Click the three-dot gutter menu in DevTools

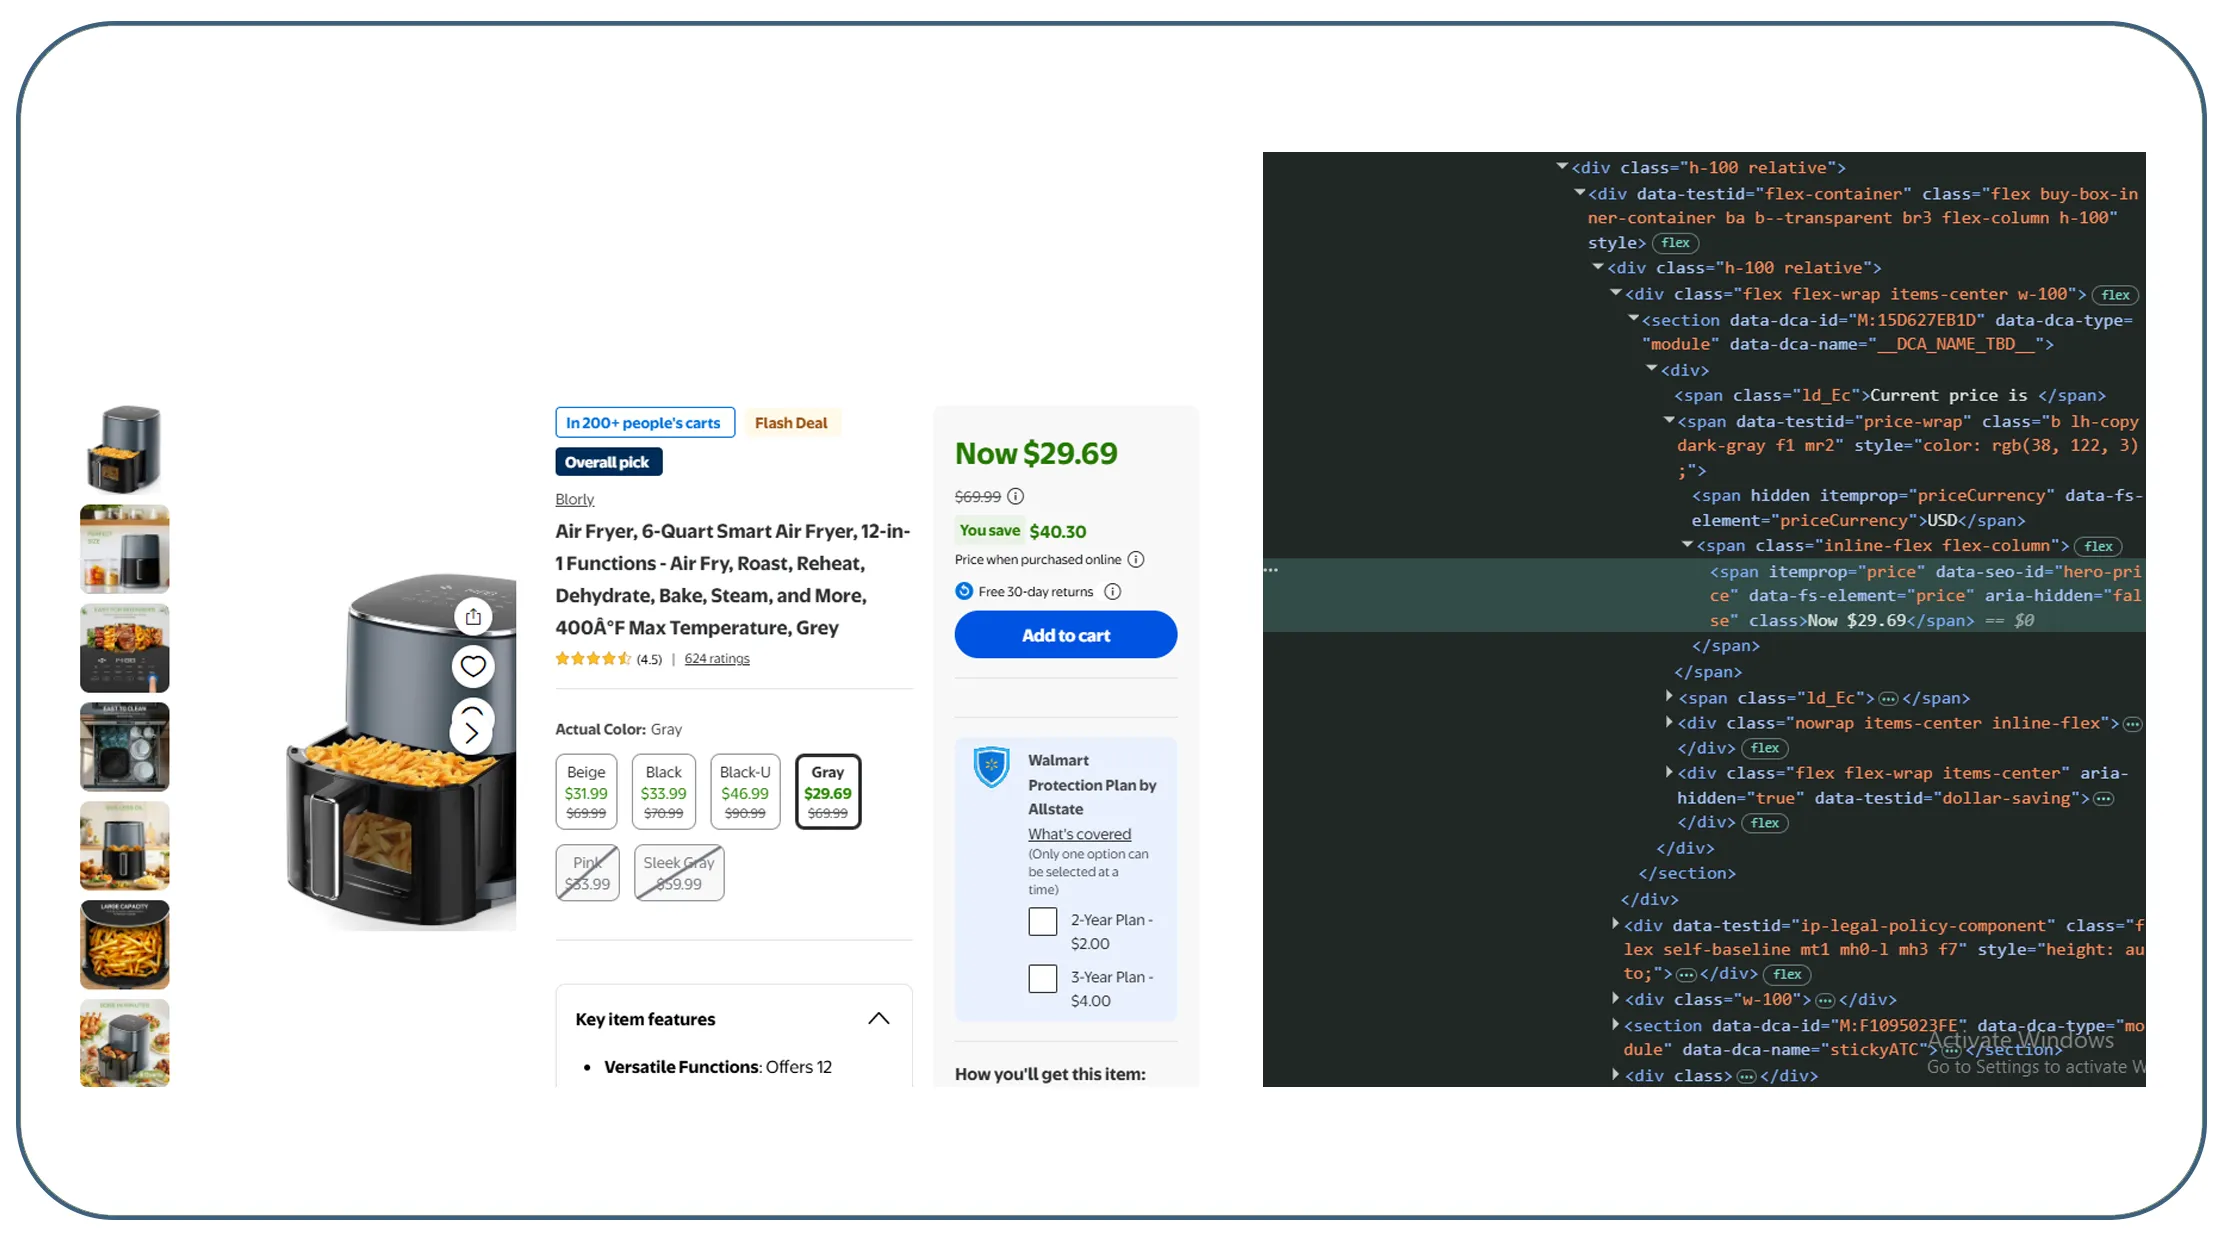(1271, 570)
